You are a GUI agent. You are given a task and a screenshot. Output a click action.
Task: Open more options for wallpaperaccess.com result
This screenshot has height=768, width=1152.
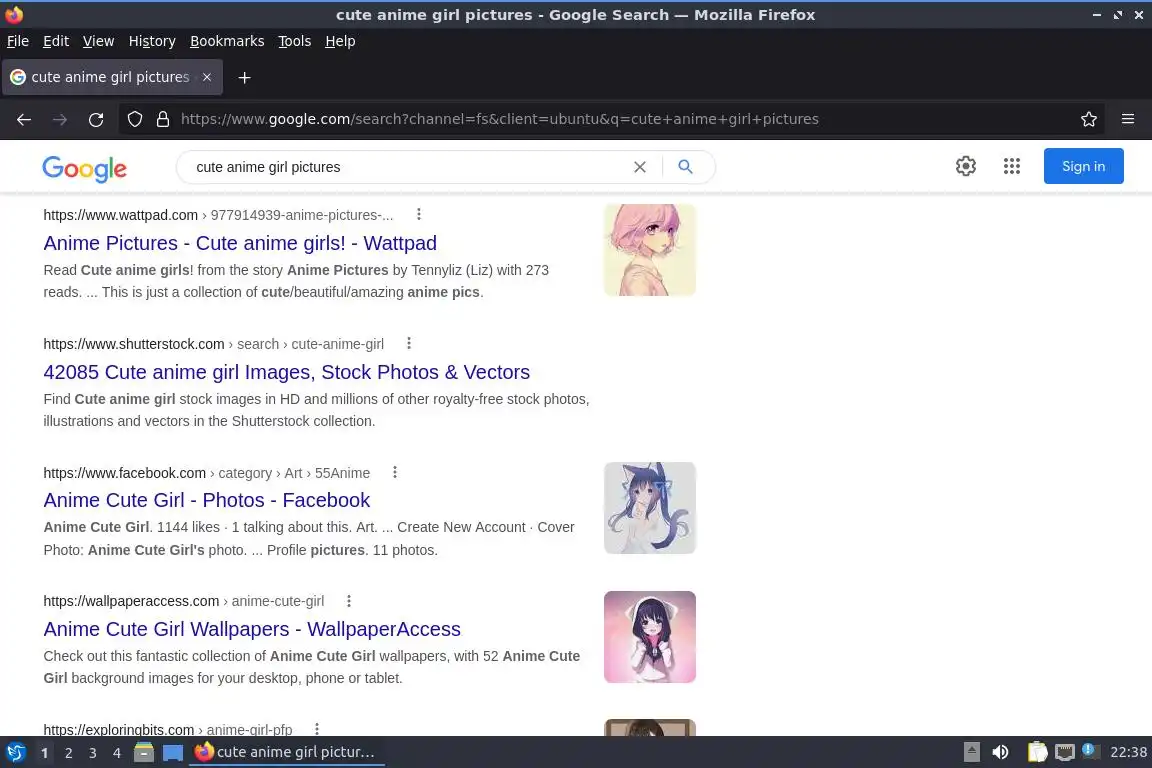coord(349,600)
